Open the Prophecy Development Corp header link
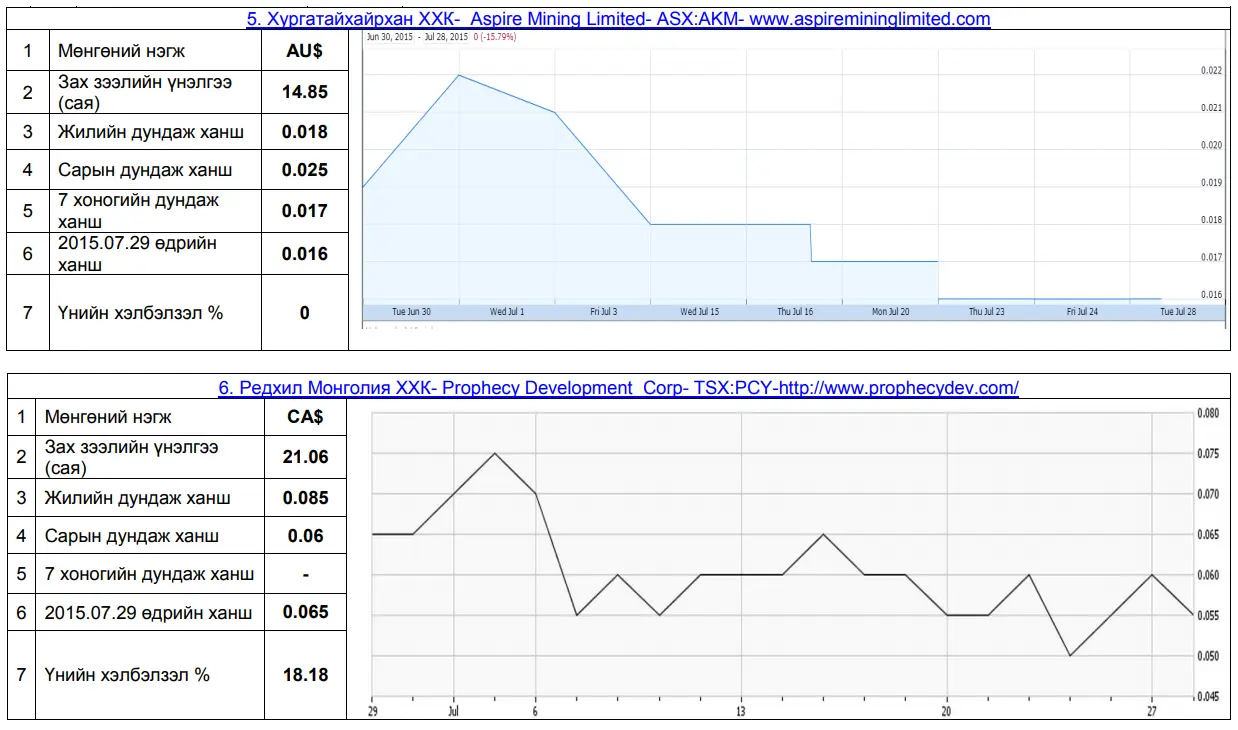 [618, 388]
